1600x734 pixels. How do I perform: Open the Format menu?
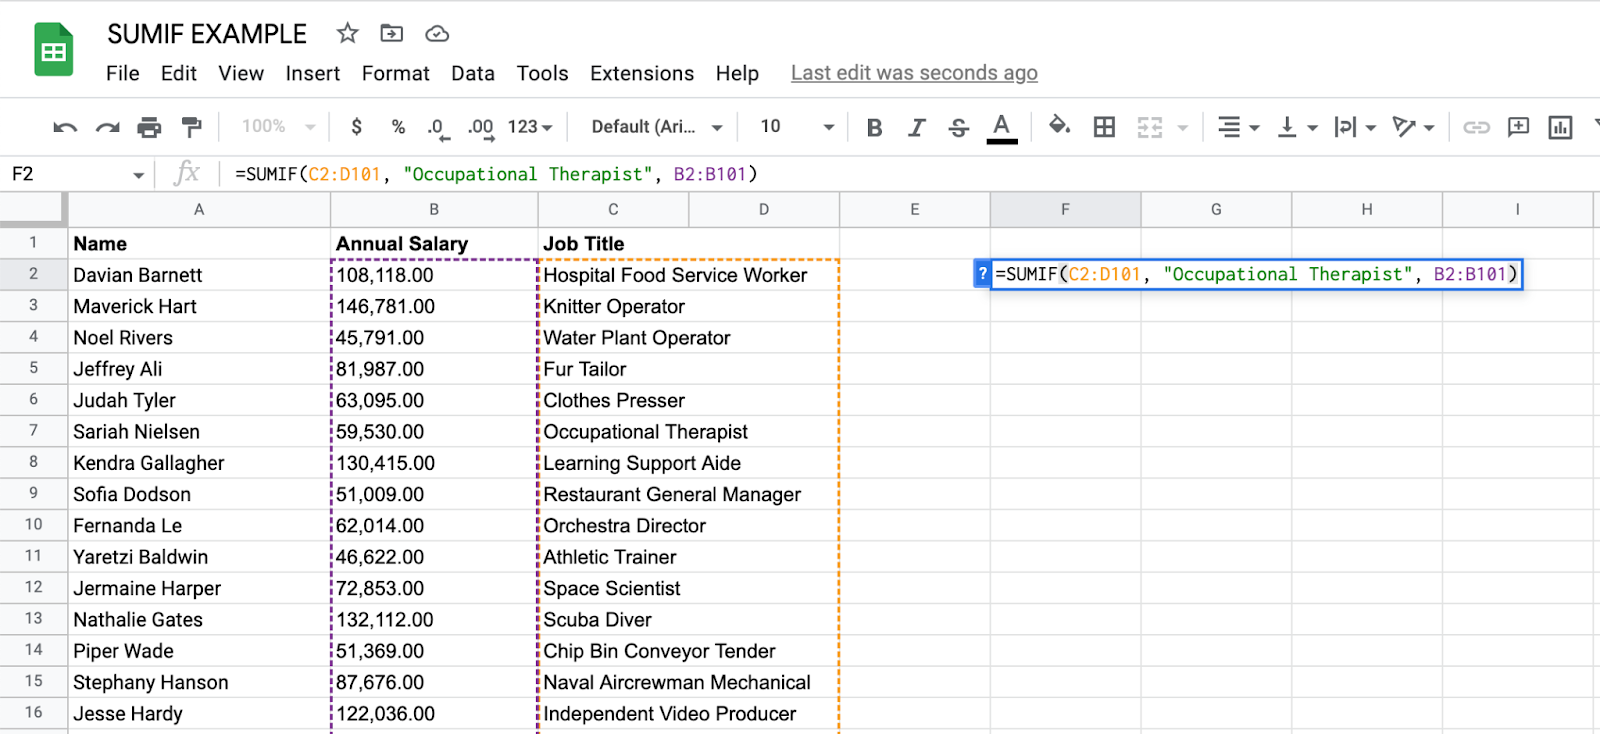pos(396,73)
